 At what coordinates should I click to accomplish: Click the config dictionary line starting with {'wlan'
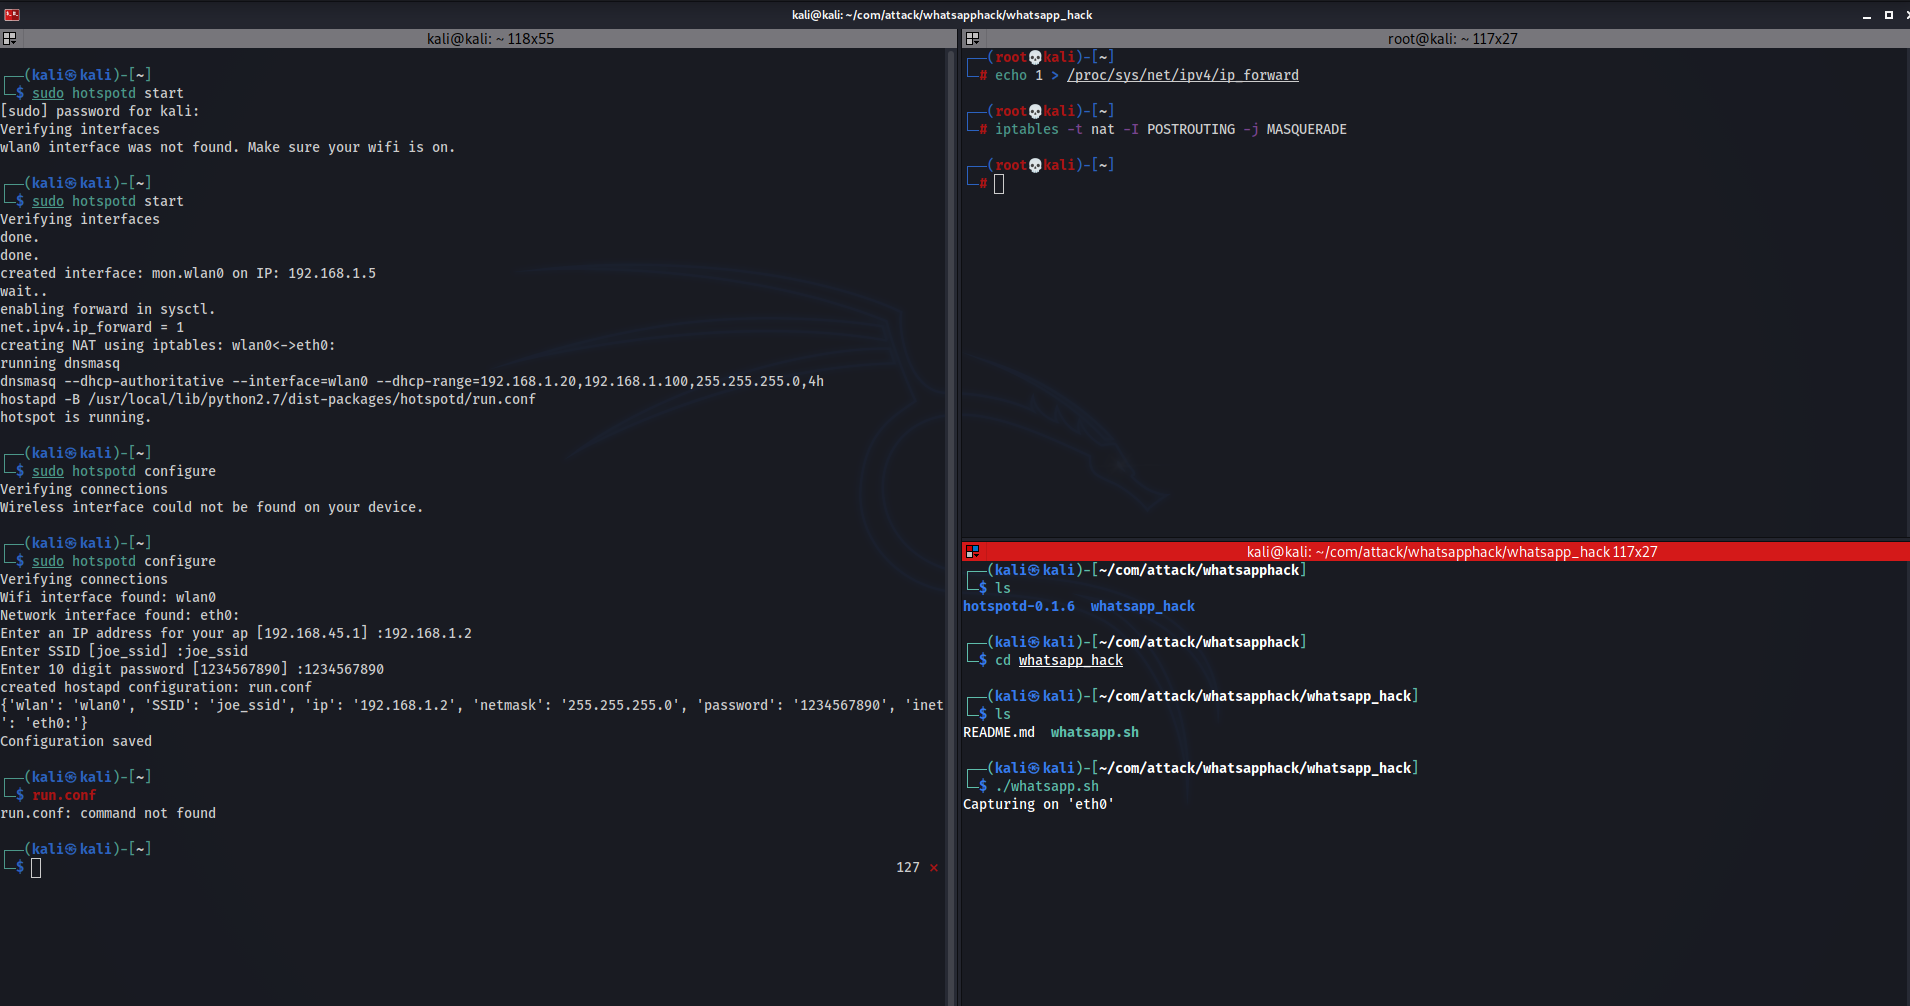(472, 705)
